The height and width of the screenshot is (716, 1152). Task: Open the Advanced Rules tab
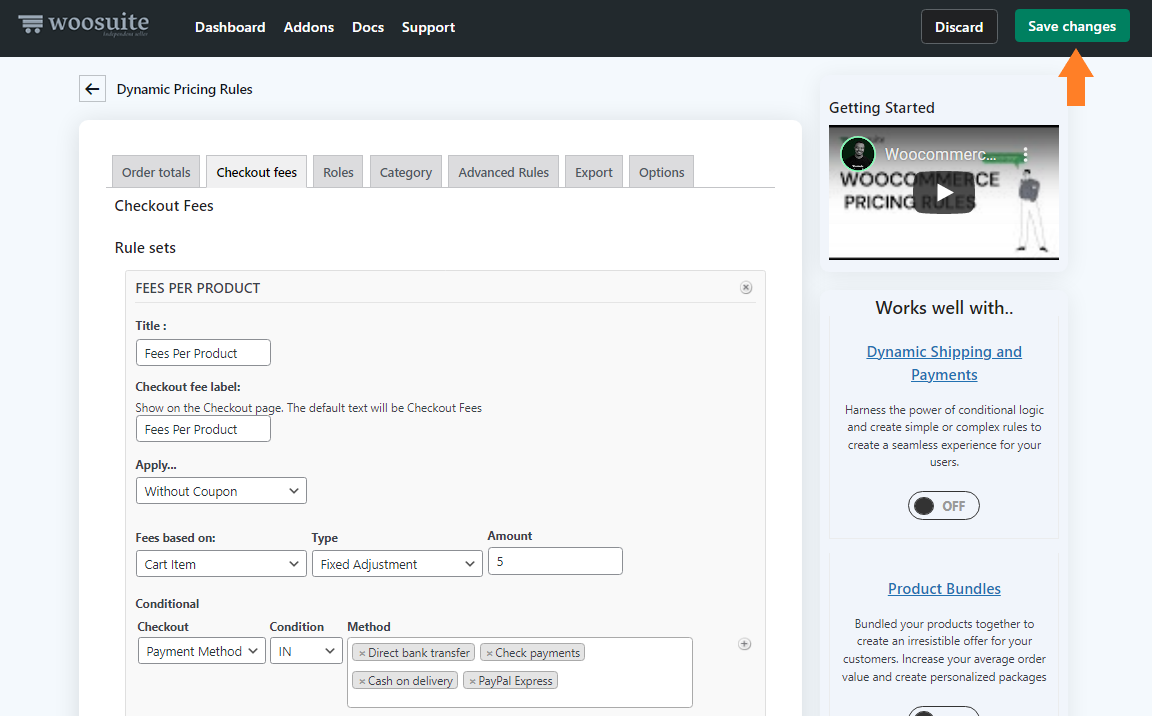click(503, 172)
